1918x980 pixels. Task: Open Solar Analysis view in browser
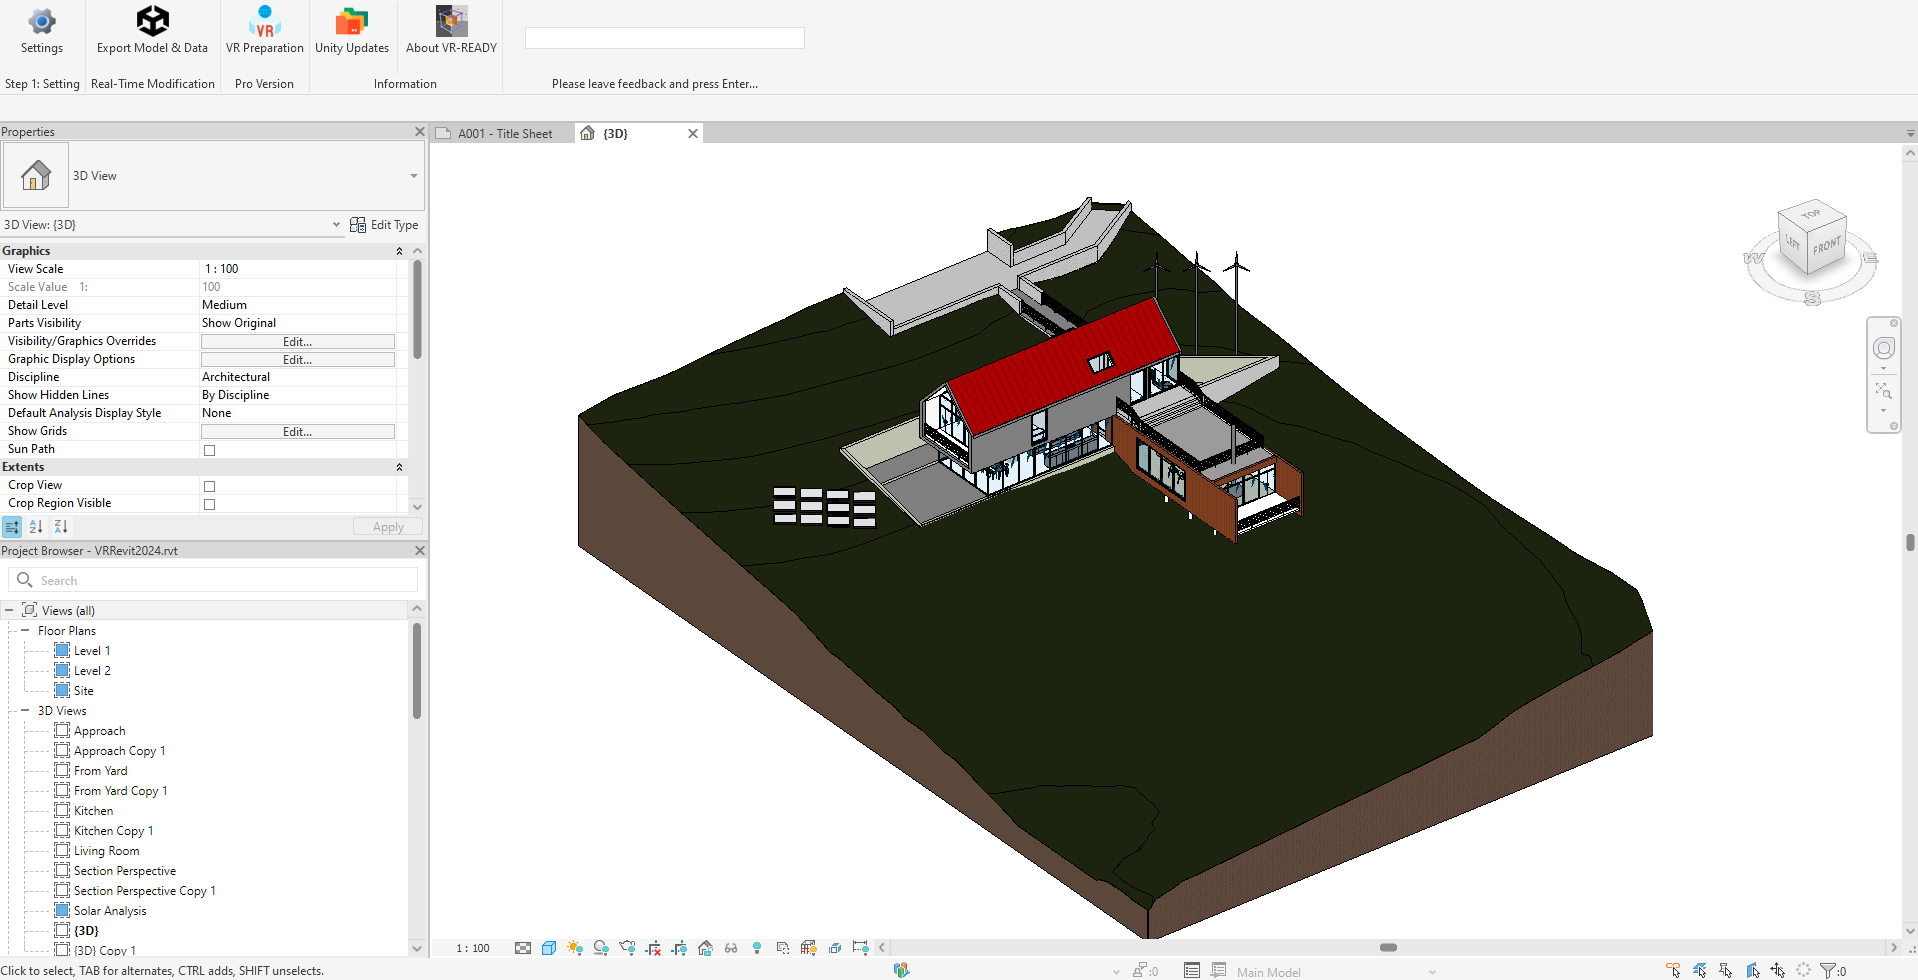pos(110,911)
